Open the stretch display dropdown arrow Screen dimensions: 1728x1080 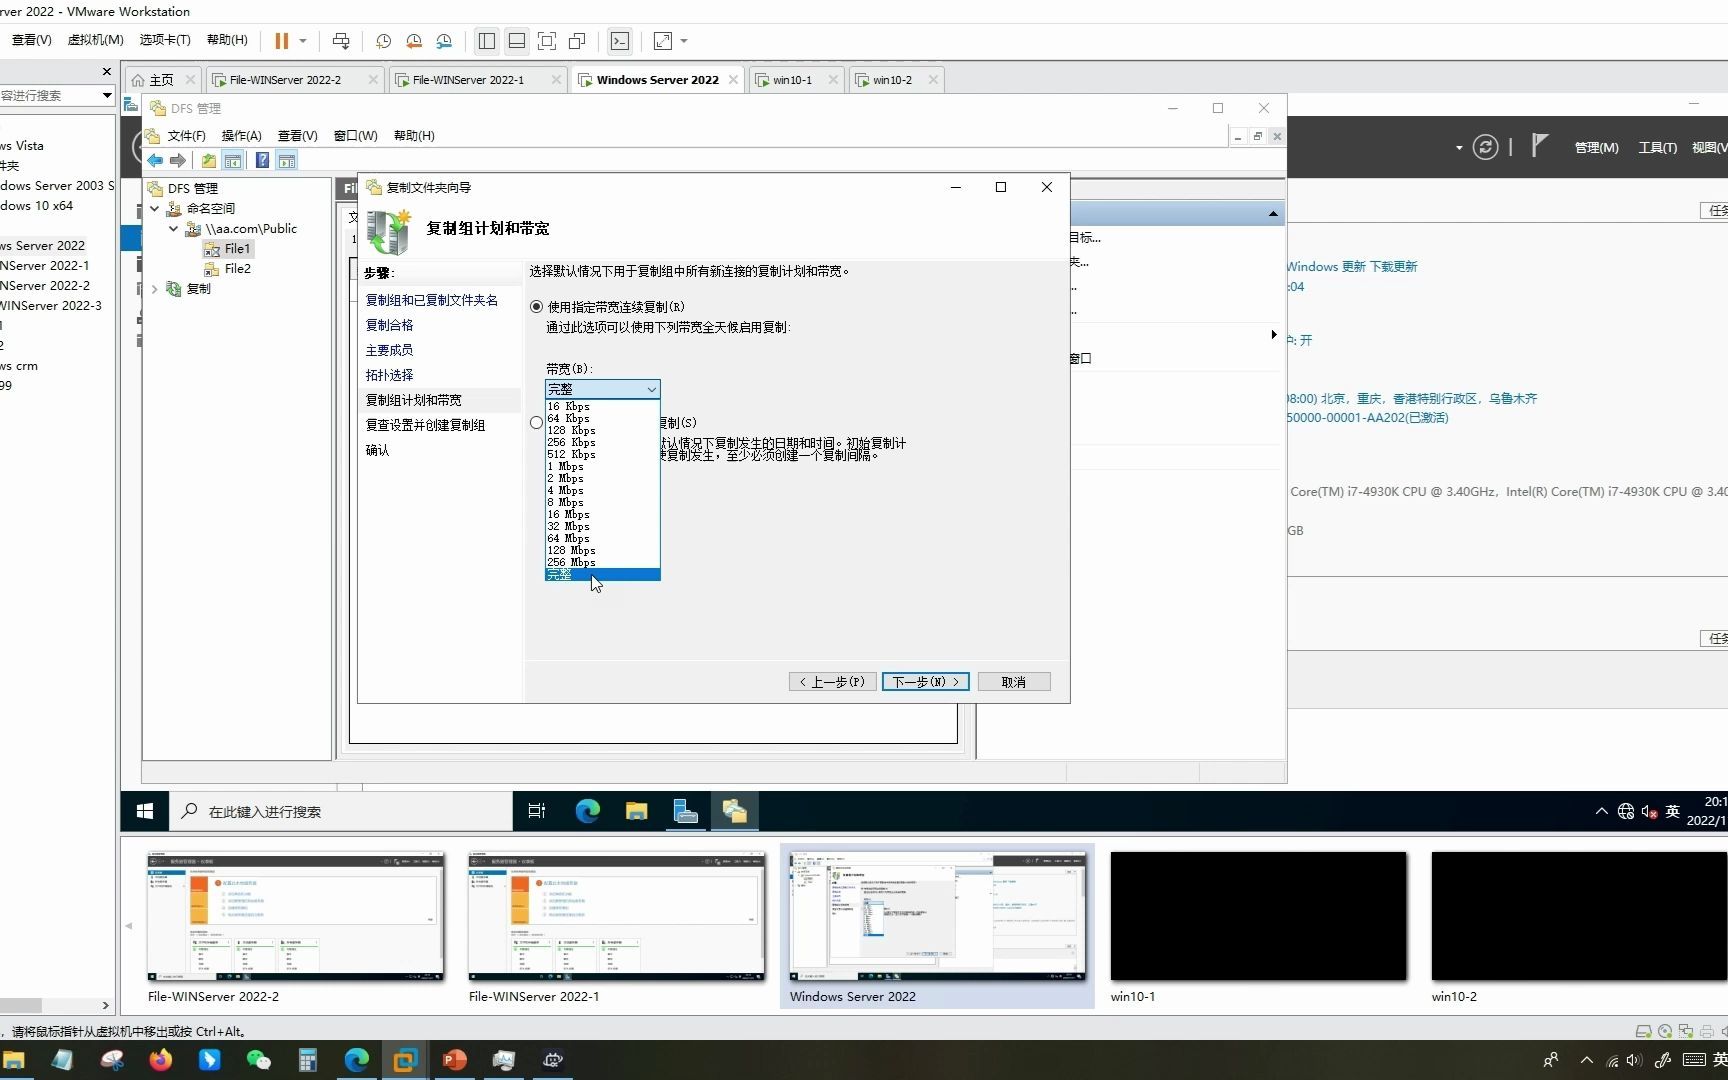tap(684, 41)
